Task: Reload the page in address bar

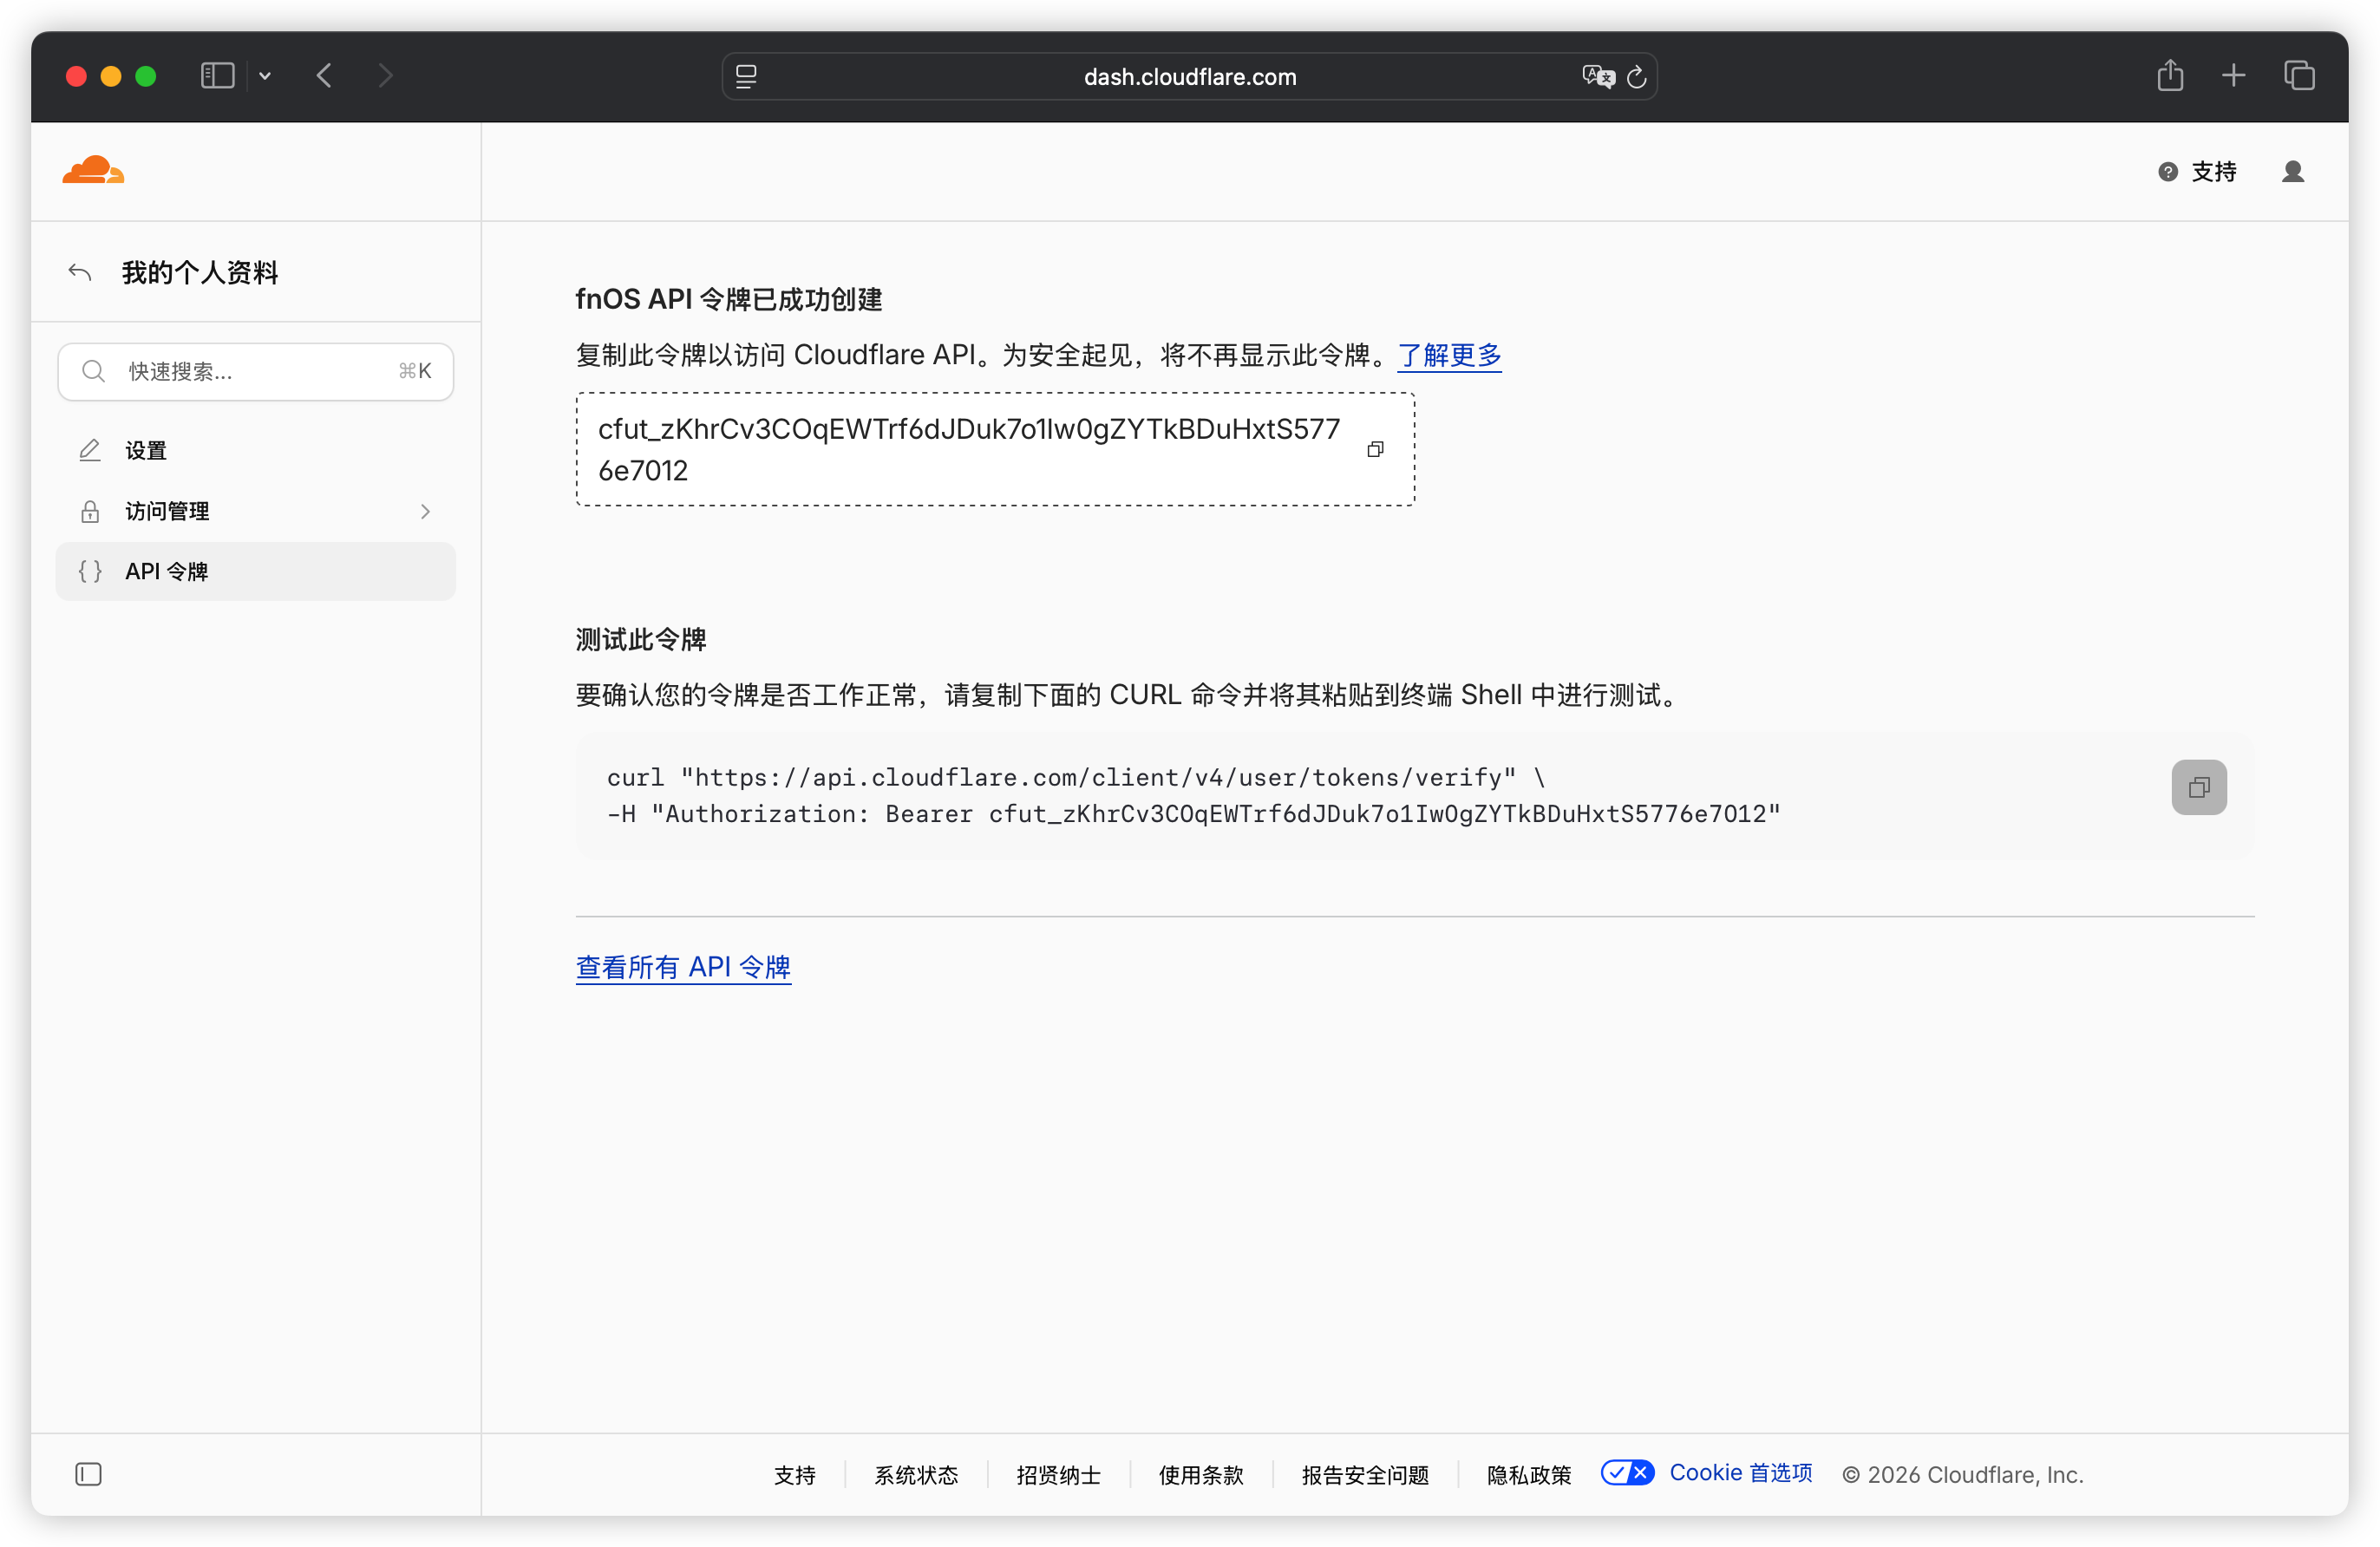Action: pyautogui.click(x=1636, y=76)
